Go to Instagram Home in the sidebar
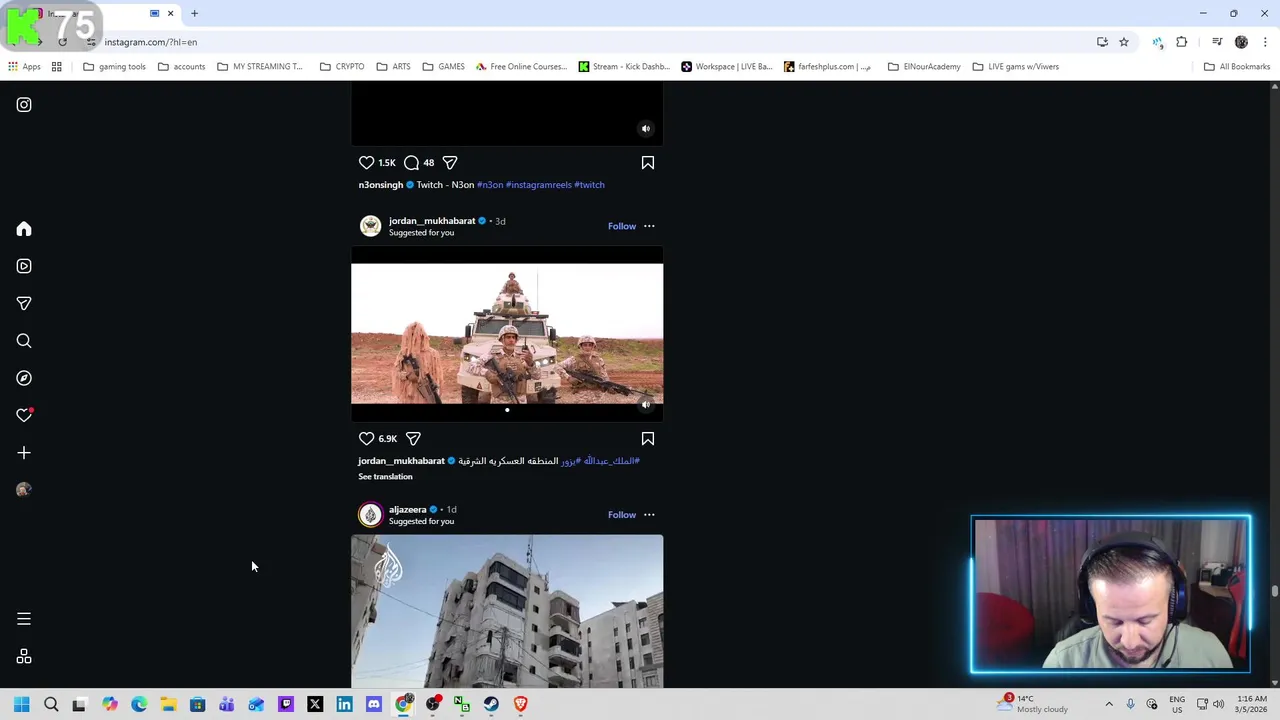Viewport: 1280px width, 720px height. [x=24, y=229]
